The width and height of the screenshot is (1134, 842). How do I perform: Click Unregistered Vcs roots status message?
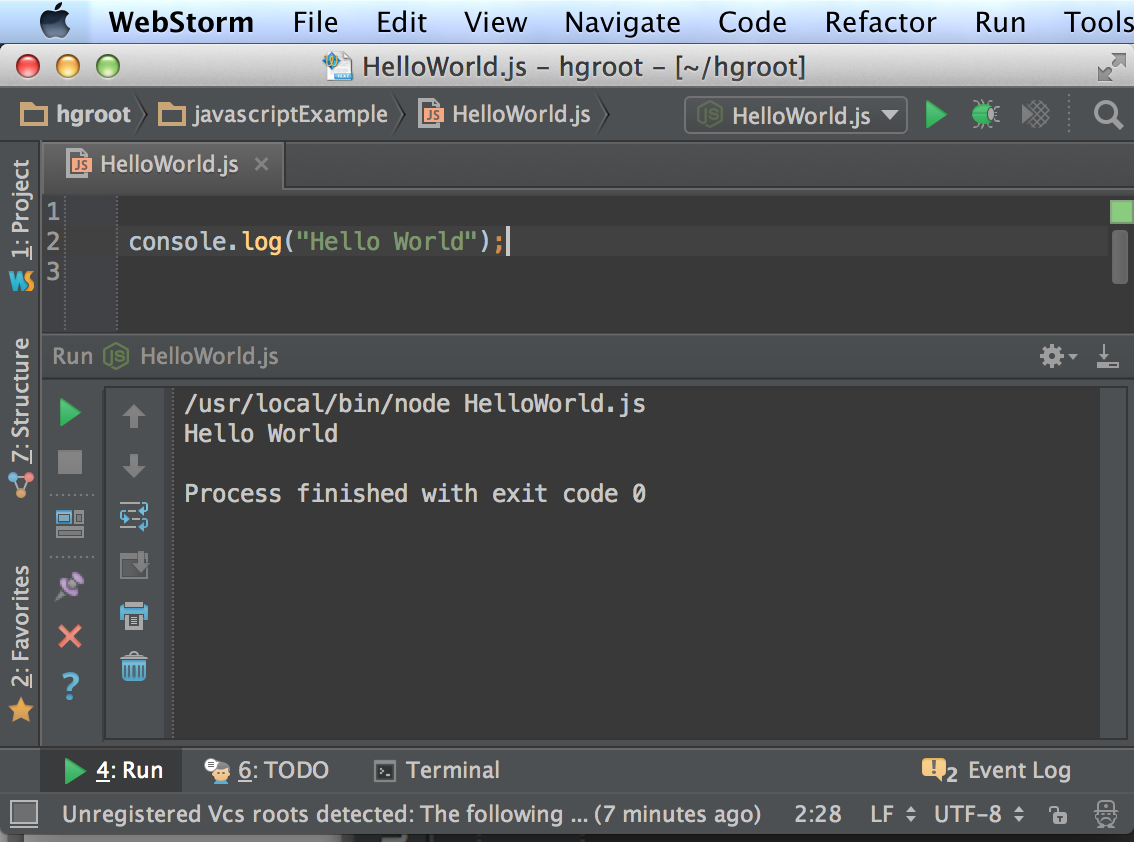pos(411,815)
